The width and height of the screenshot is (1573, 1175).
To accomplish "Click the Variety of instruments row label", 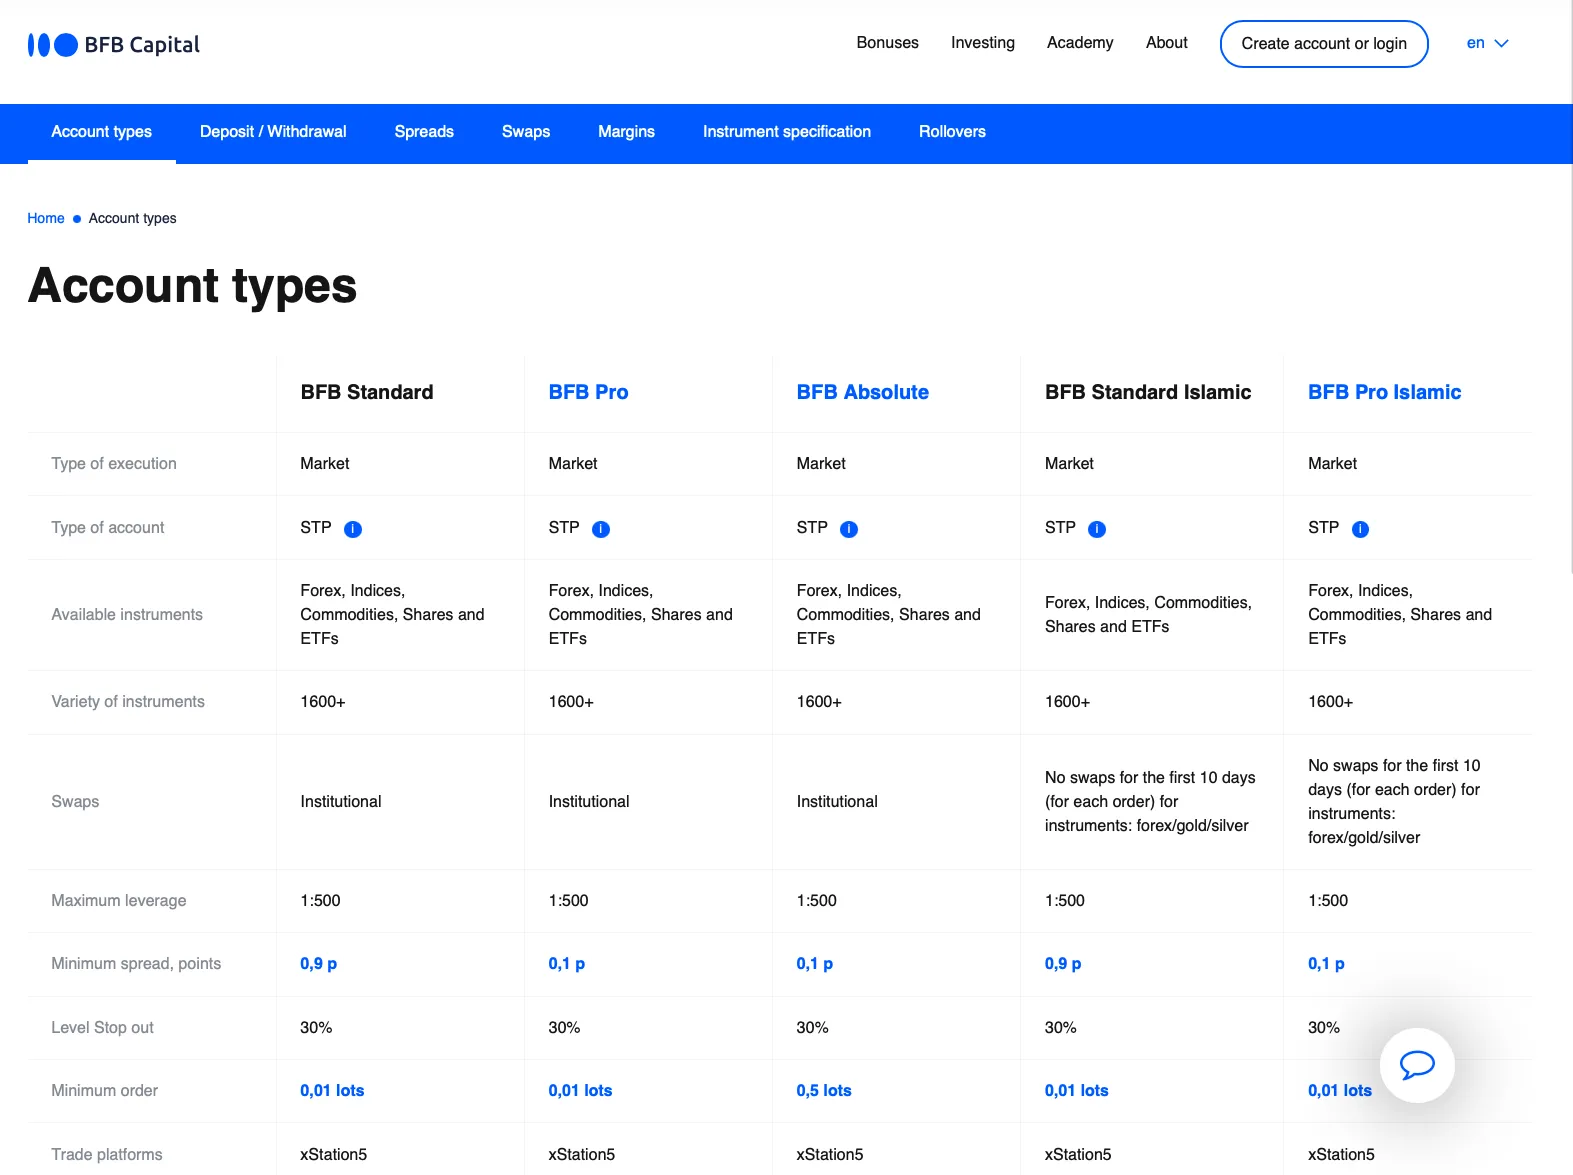I will click(x=128, y=702).
